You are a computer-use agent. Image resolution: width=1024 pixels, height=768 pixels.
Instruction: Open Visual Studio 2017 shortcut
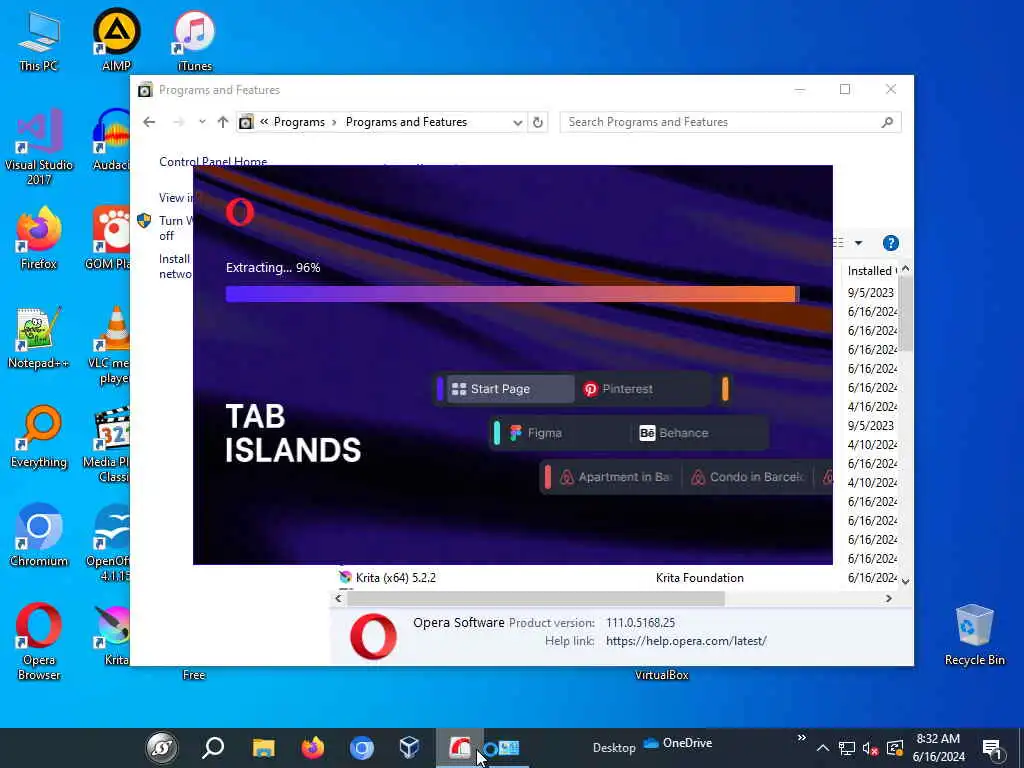tap(39, 148)
